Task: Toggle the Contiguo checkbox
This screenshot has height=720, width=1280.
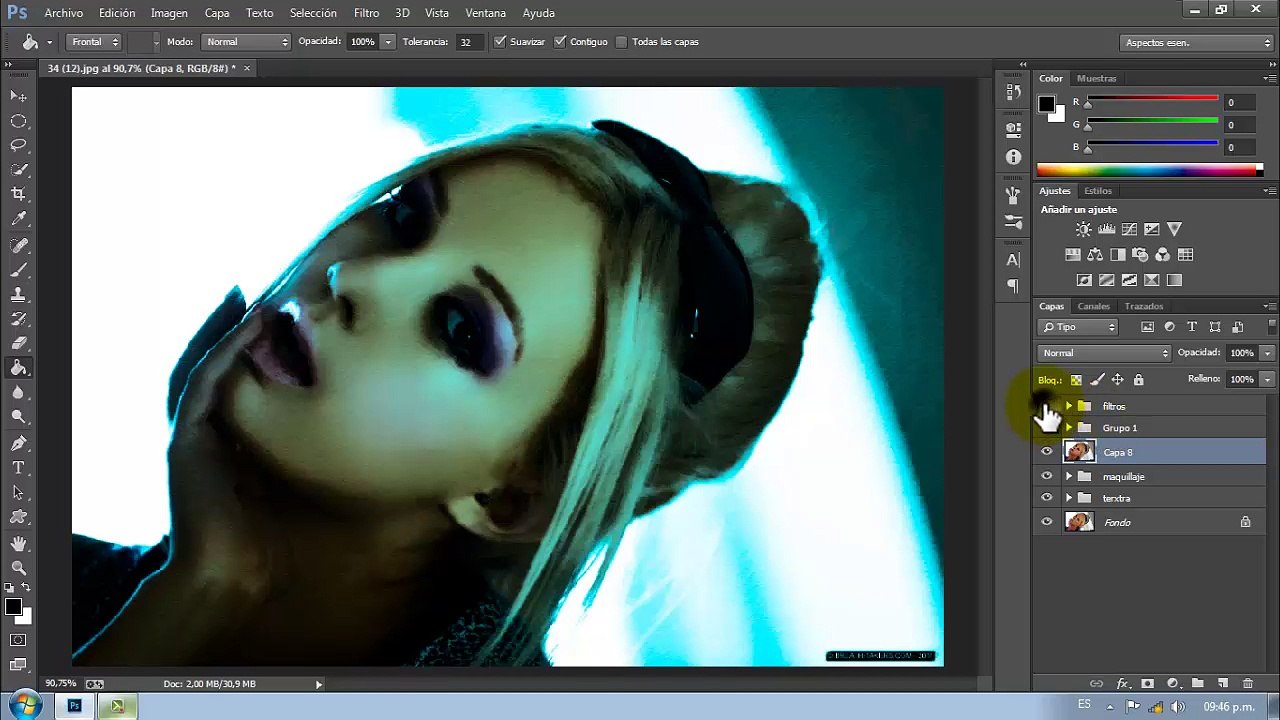Action: point(560,42)
